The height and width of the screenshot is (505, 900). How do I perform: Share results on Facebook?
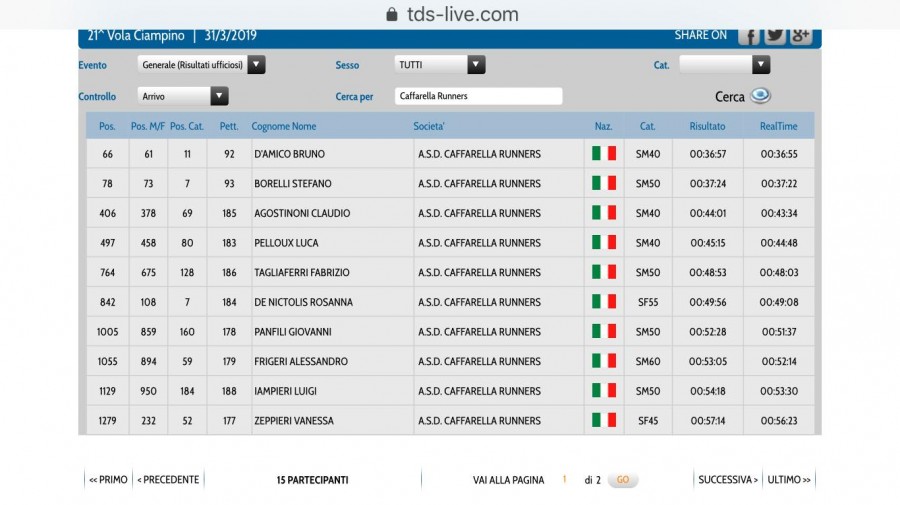coord(748,36)
